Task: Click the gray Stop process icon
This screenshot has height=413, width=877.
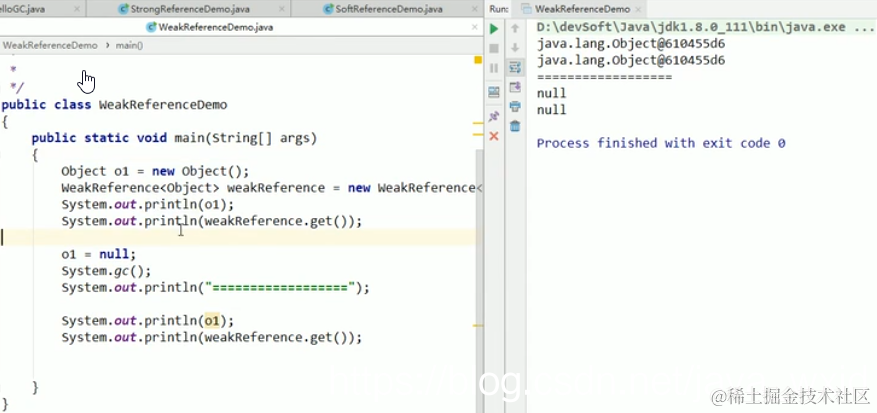Action: pos(494,49)
